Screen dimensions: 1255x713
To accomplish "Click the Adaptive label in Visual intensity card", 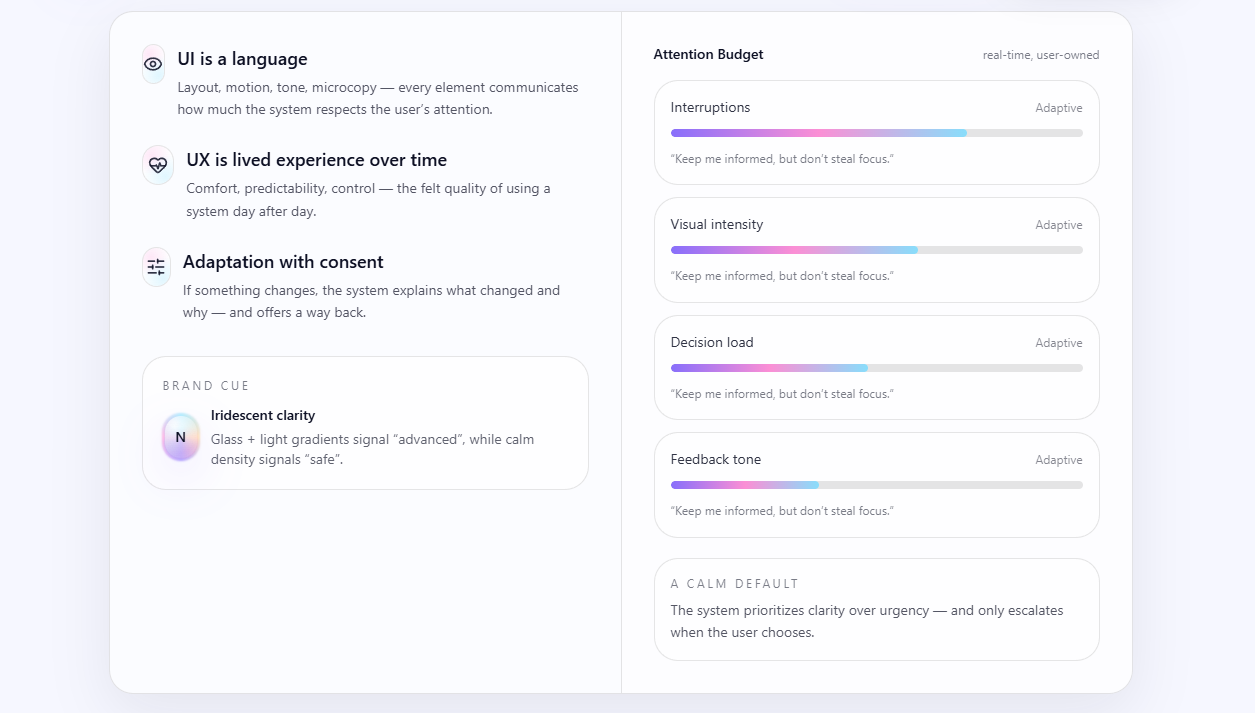I will [1058, 225].
